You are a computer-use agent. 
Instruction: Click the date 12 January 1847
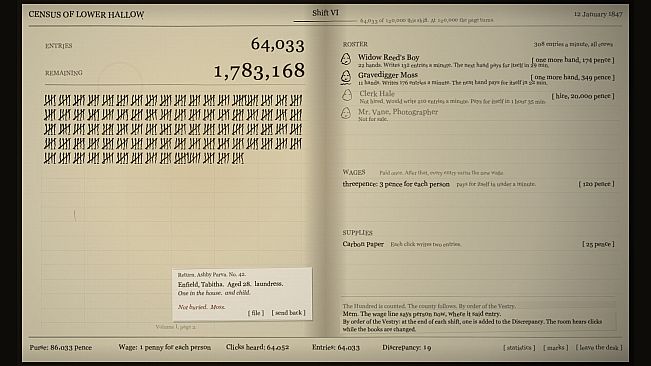tap(598, 14)
